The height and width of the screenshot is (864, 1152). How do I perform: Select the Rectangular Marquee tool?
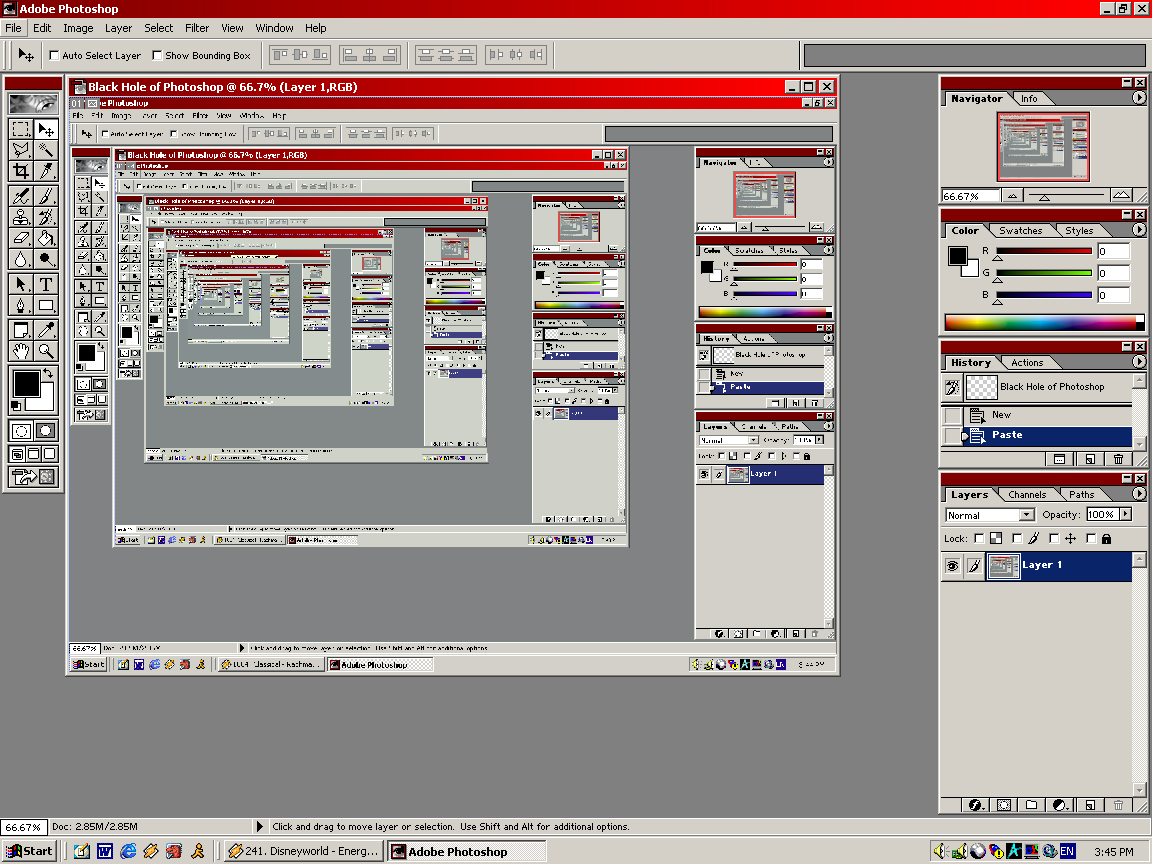(x=21, y=129)
